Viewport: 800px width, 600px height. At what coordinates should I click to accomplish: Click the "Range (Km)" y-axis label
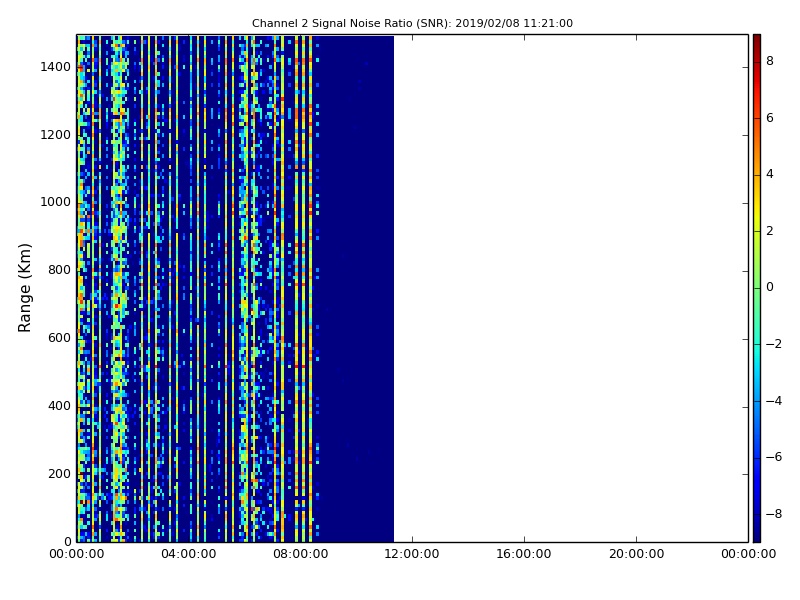24,288
